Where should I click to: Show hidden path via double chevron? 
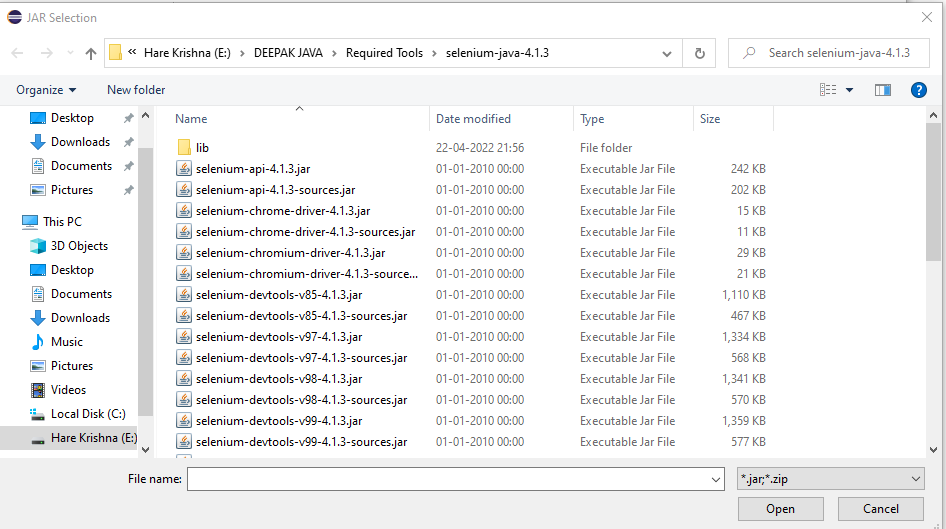coord(132,52)
